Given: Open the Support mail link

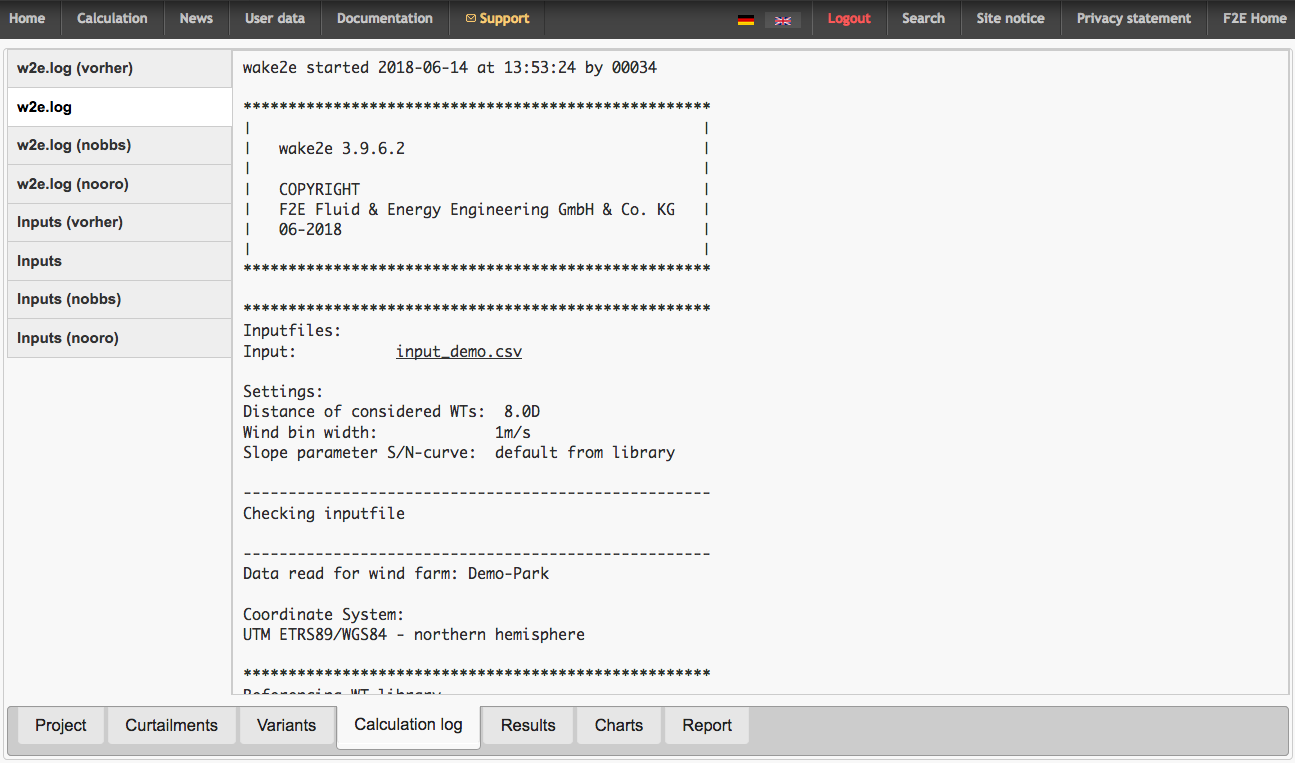Looking at the screenshot, I should pos(497,19).
